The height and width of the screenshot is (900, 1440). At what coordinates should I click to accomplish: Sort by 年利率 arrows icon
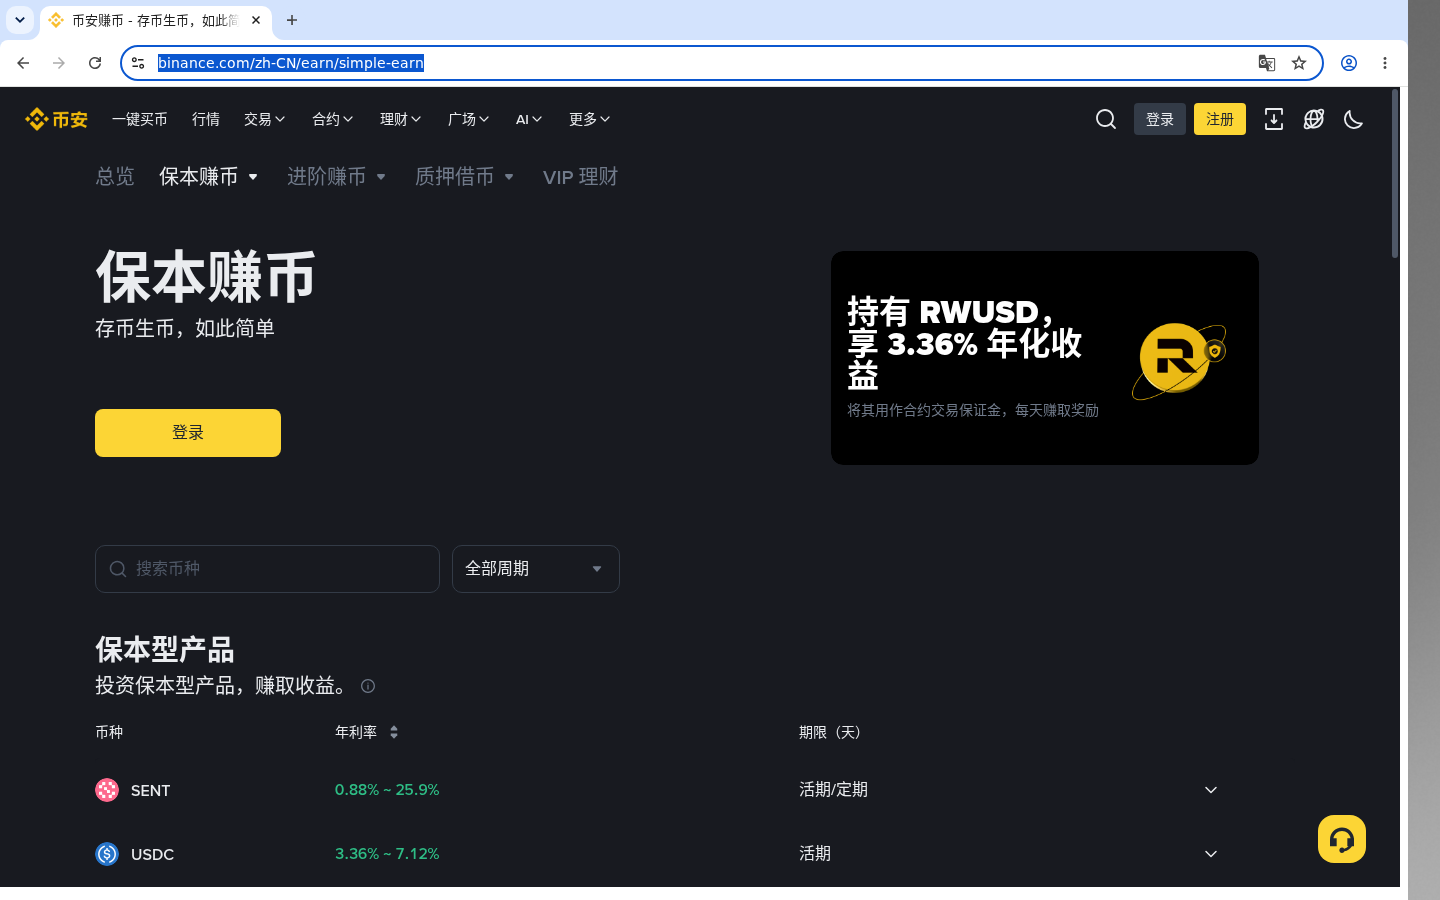click(394, 732)
